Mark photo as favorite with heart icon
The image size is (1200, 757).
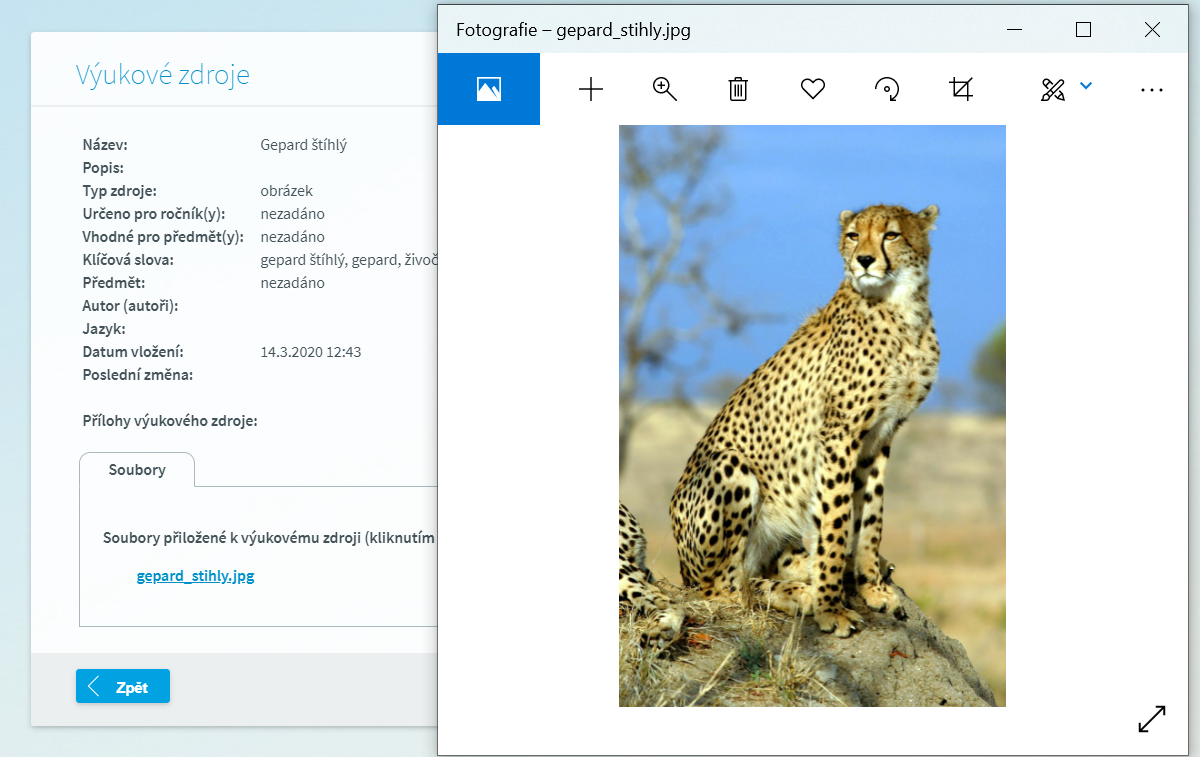813,90
